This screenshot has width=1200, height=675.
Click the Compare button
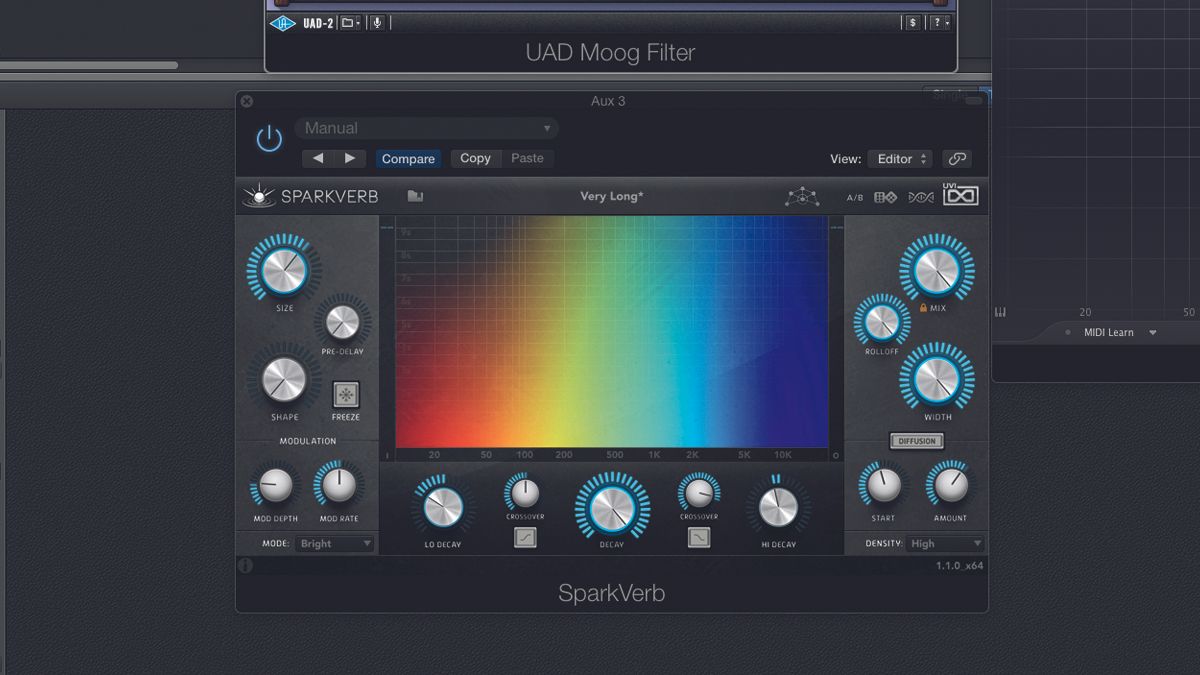coord(408,158)
